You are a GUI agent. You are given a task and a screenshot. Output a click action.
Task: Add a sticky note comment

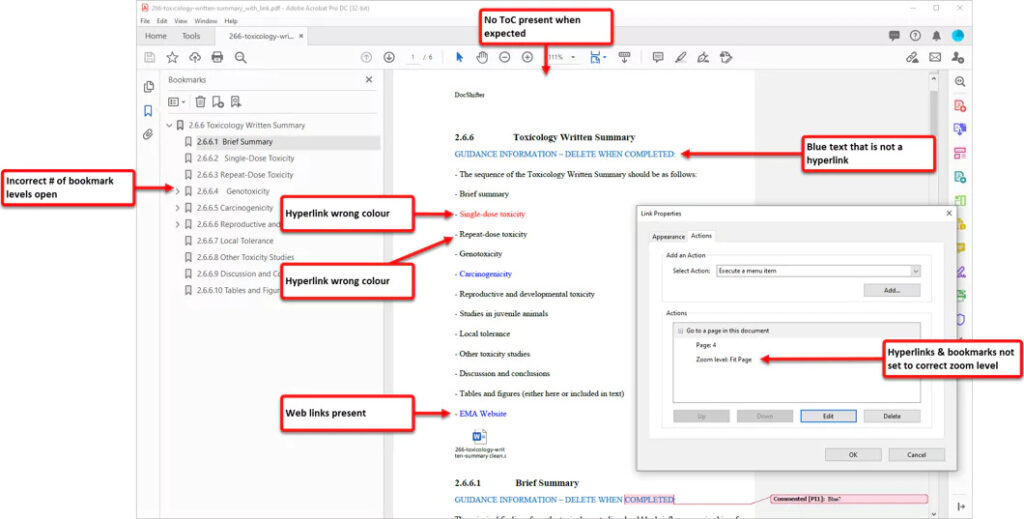click(658, 57)
